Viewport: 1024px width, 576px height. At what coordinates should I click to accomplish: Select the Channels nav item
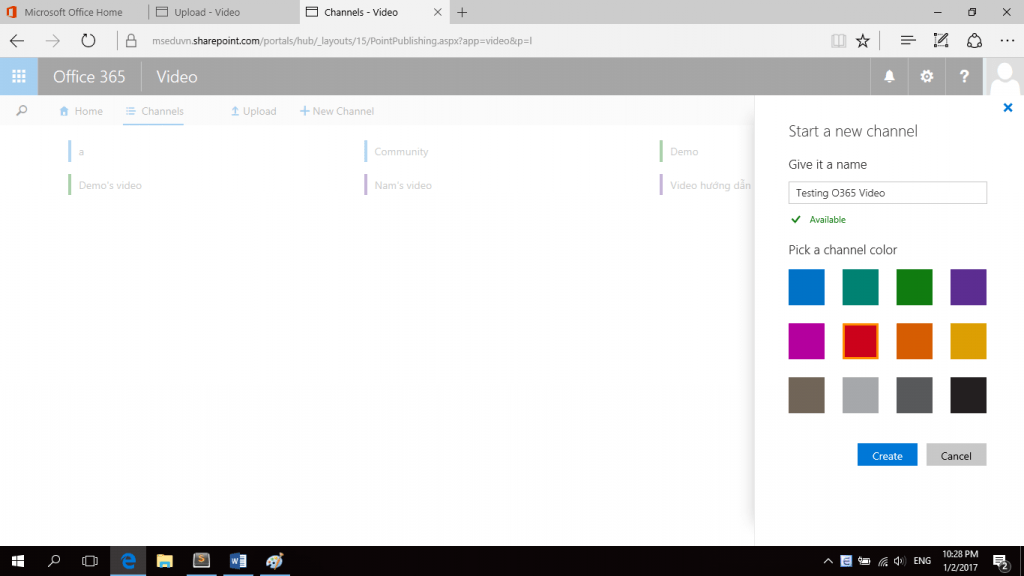pyautogui.click(x=154, y=111)
